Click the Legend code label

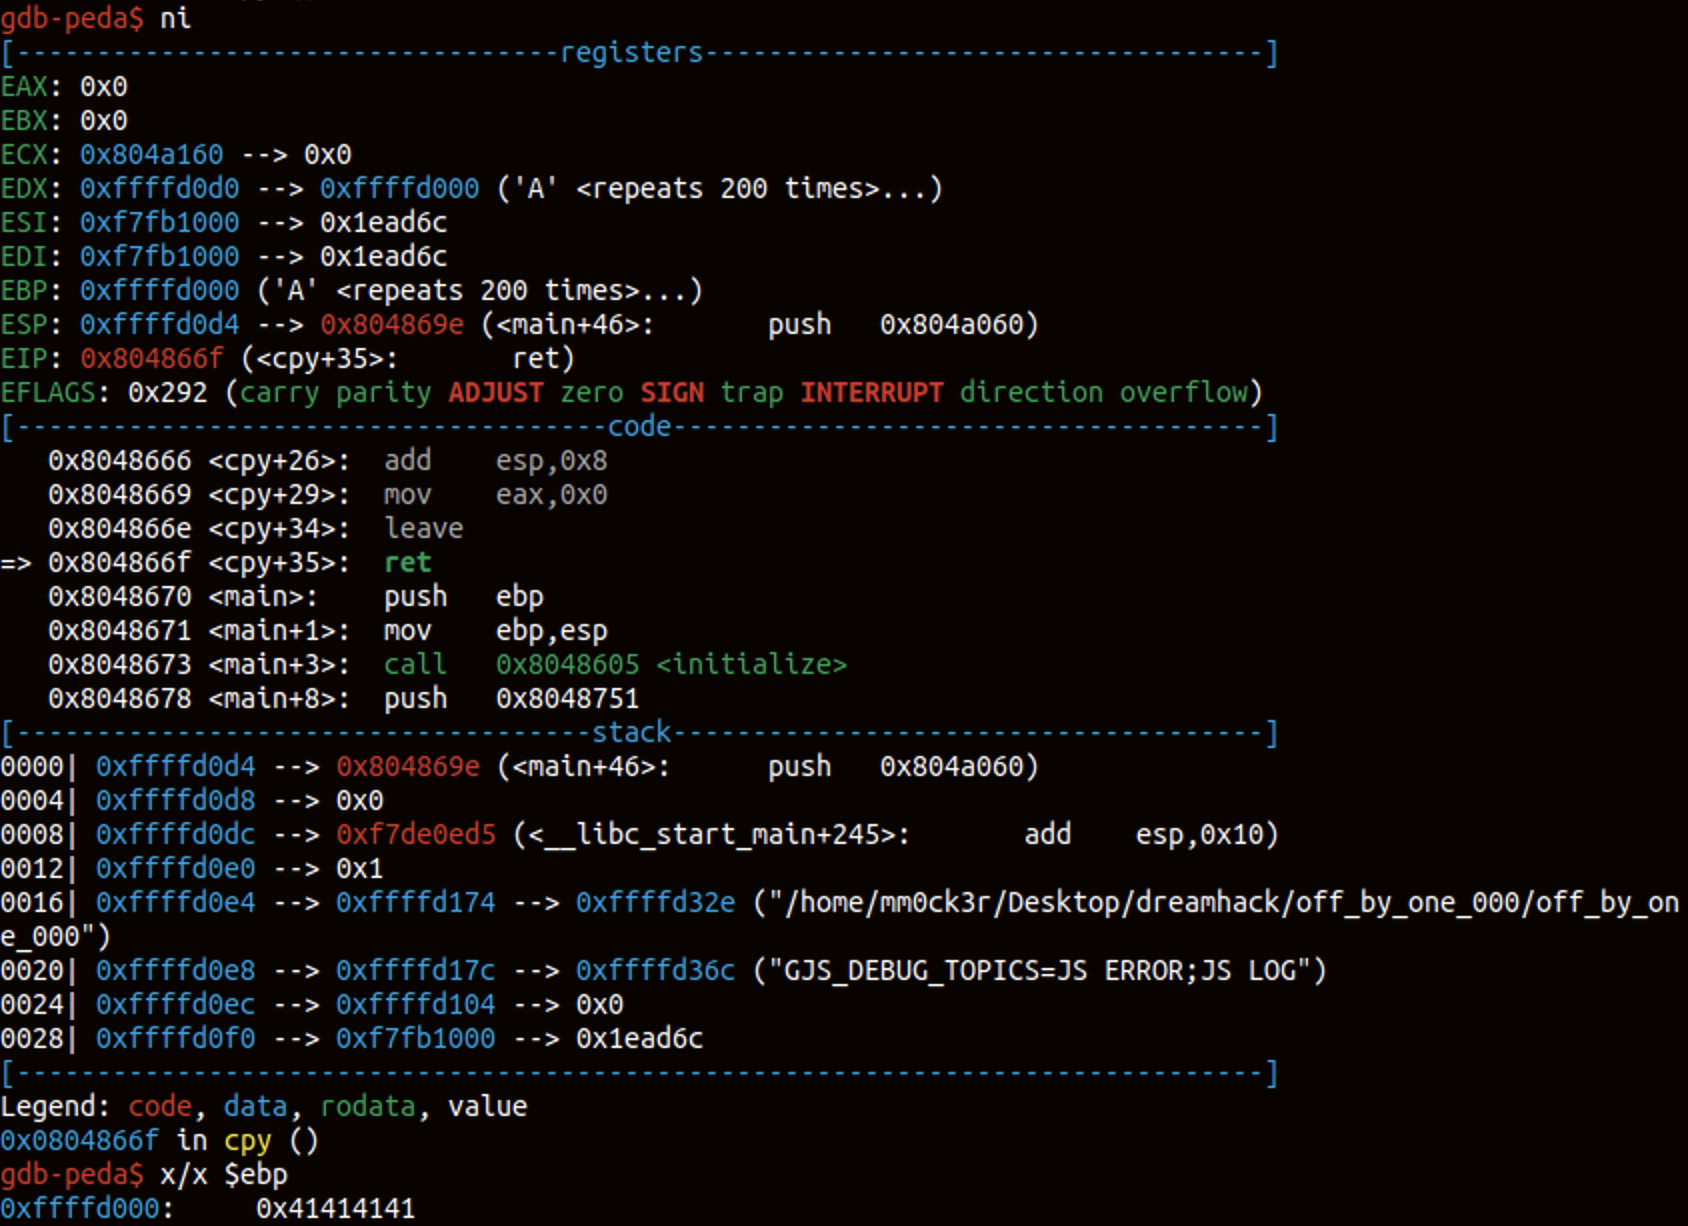(x=160, y=1107)
